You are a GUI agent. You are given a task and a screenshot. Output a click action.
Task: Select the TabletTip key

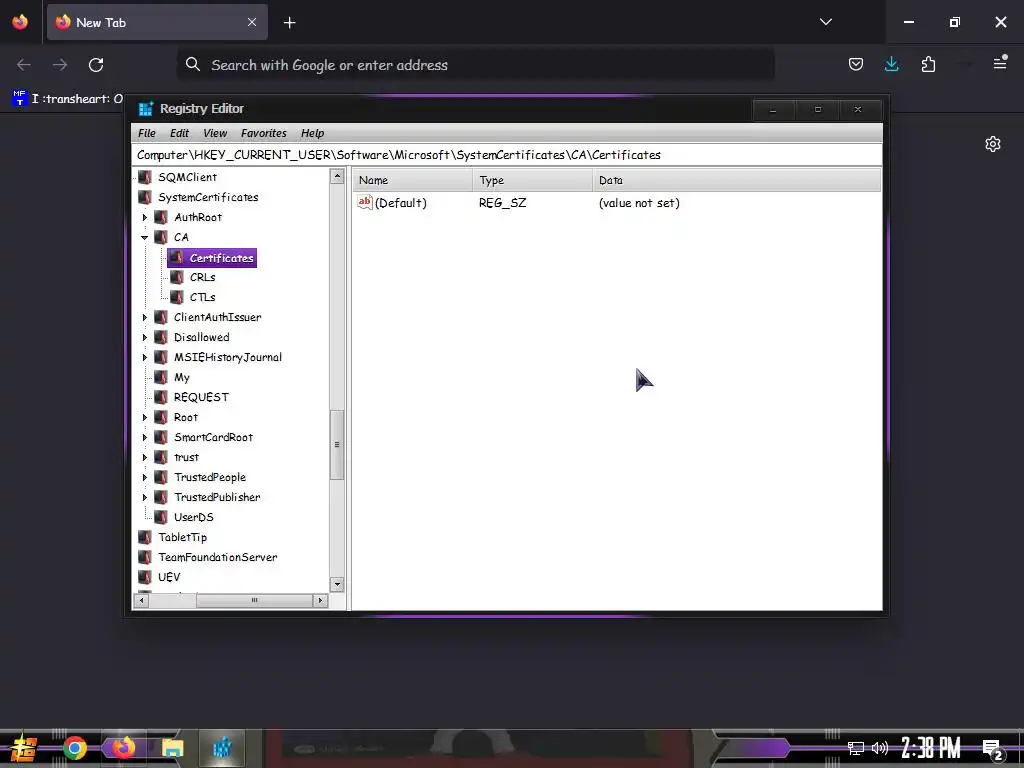182,537
